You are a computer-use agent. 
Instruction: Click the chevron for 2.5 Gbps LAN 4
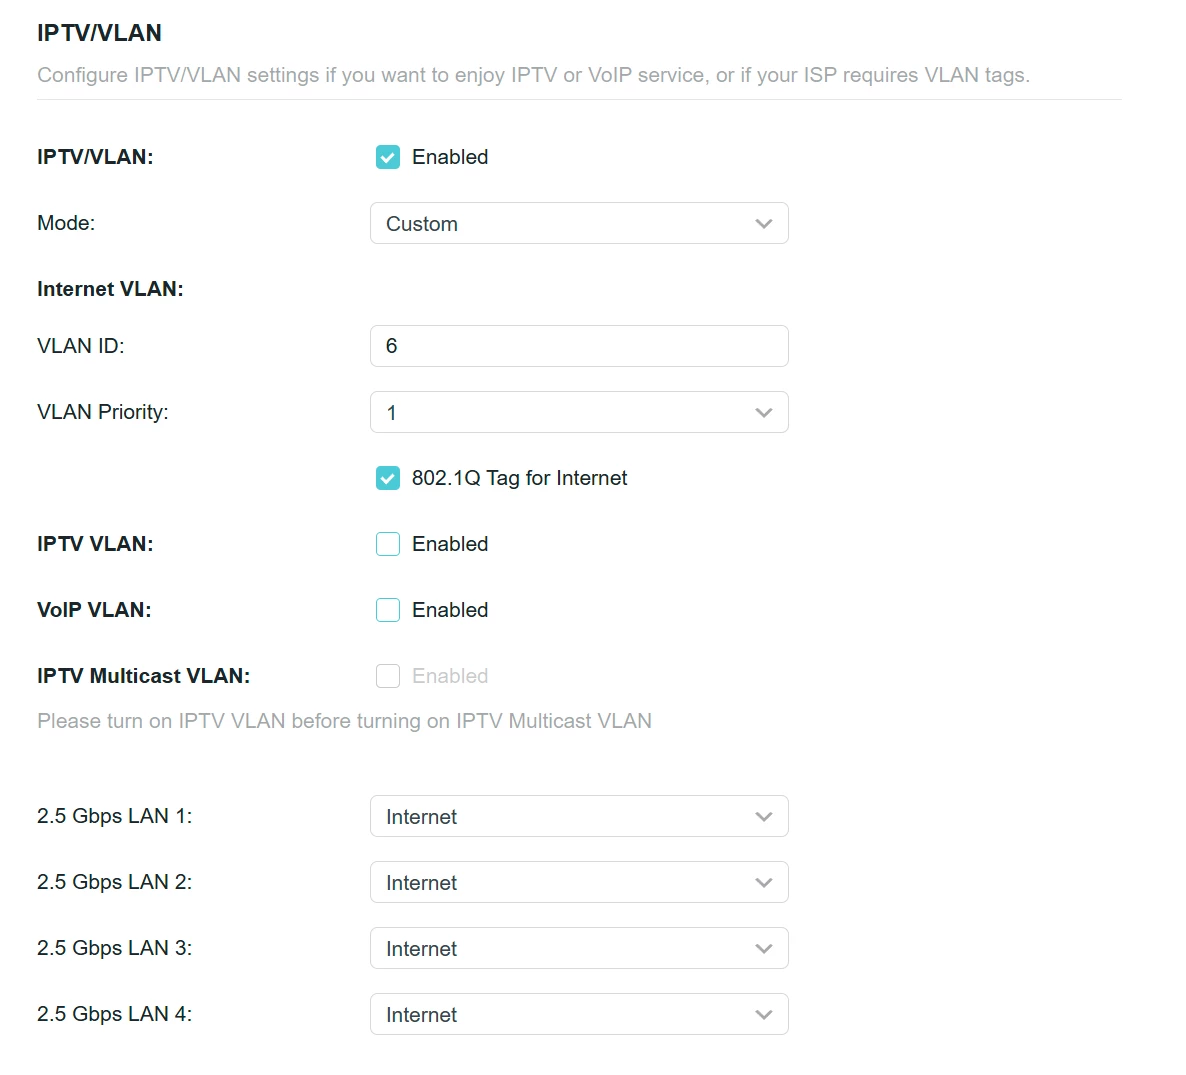point(764,1015)
